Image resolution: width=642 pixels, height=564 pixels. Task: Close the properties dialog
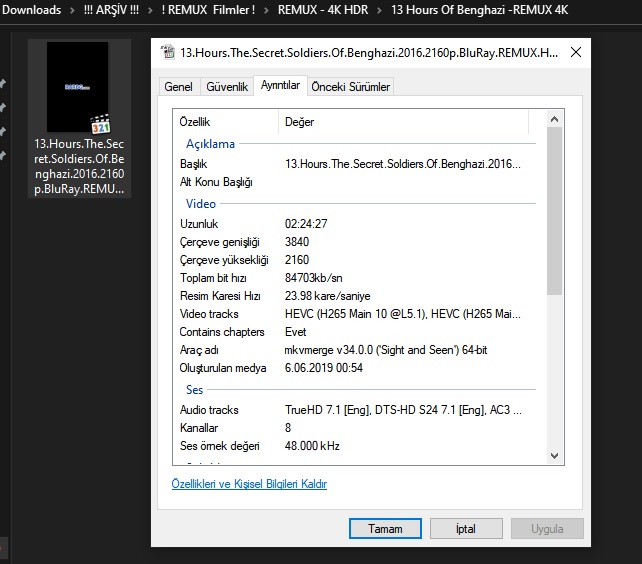(576, 52)
